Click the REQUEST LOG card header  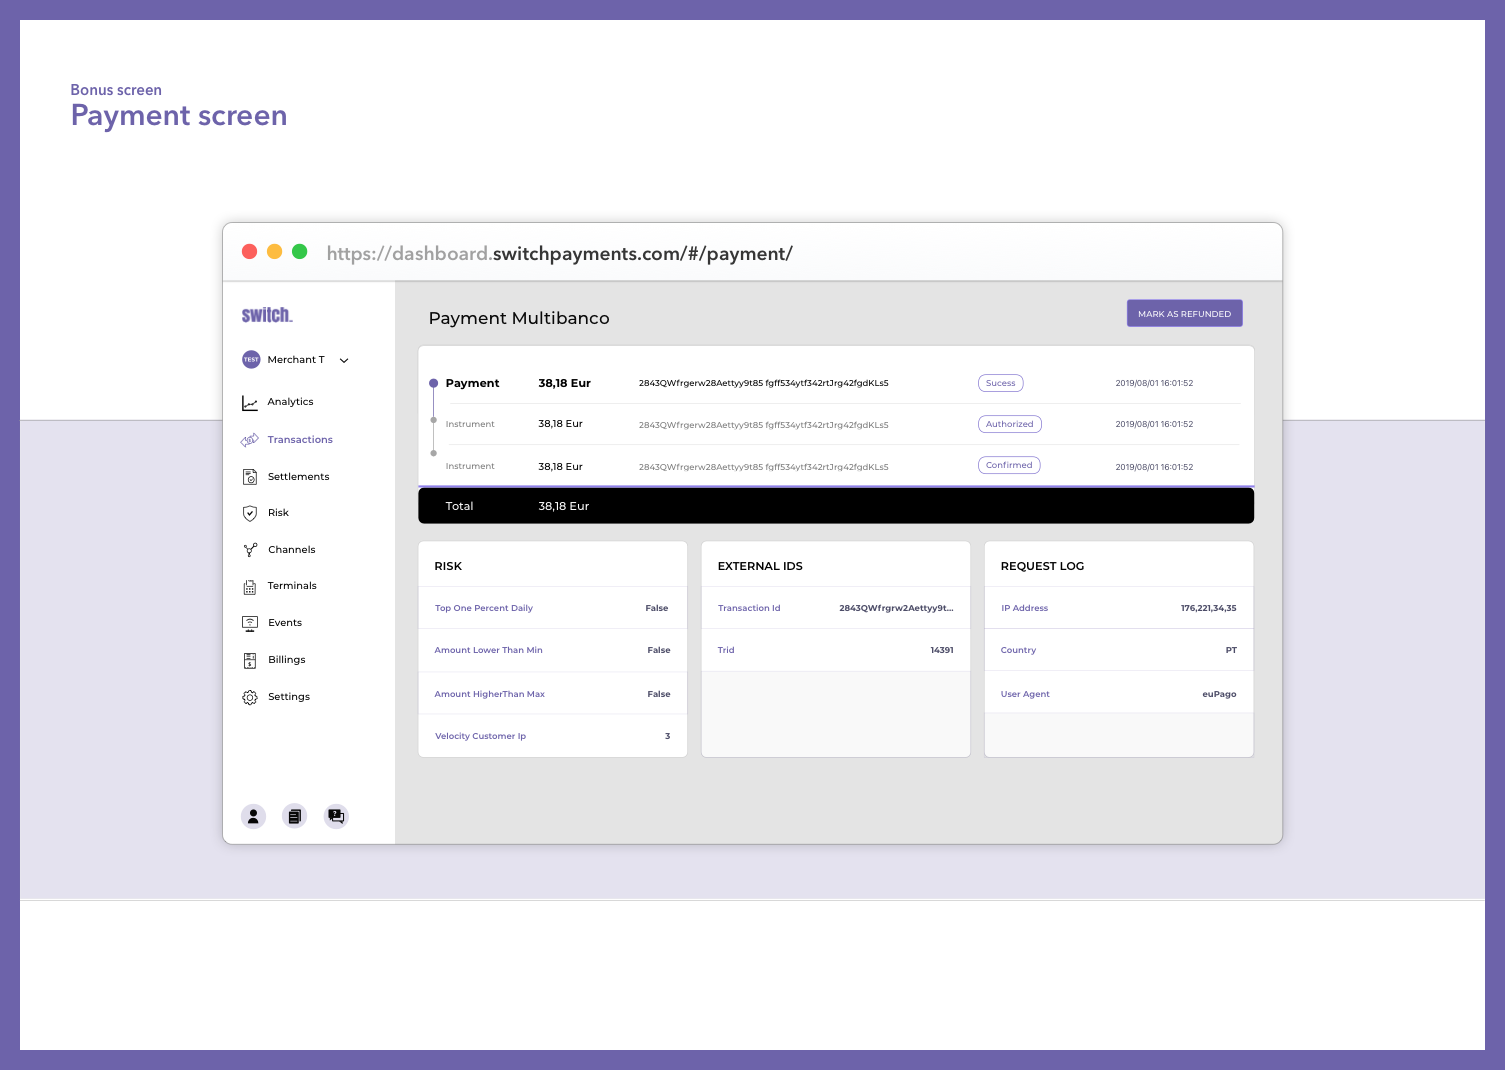pos(1042,566)
